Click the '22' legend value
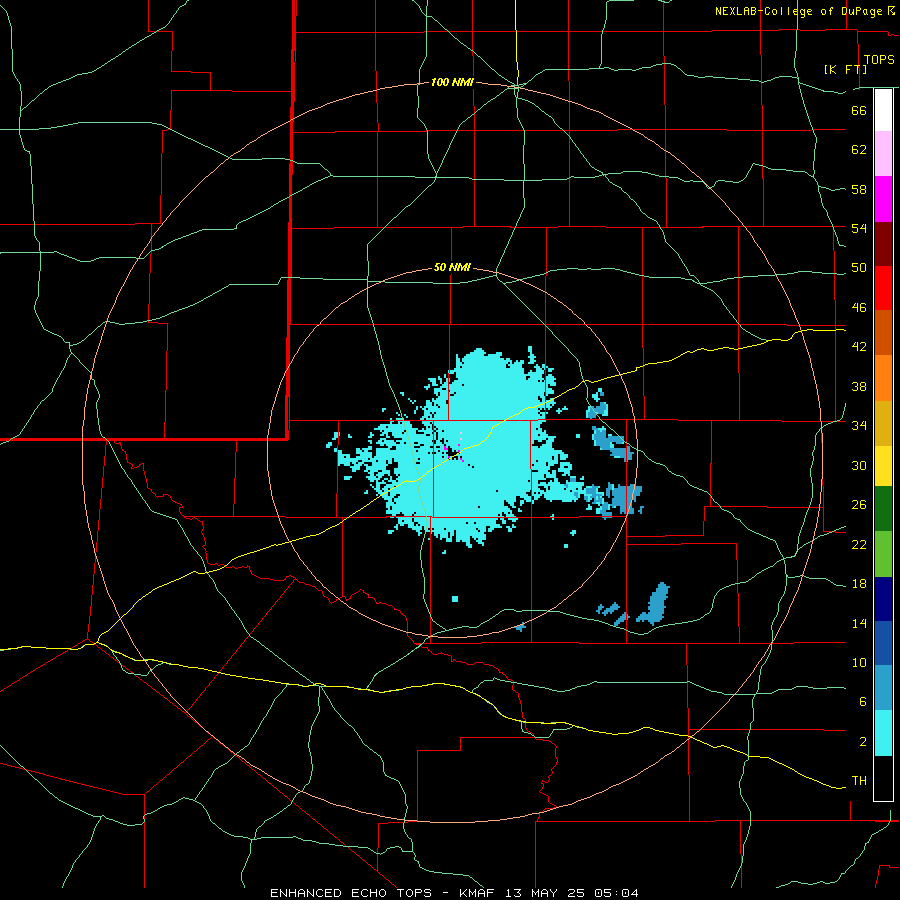The height and width of the screenshot is (900, 900). pyautogui.click(x=859, y=544)
